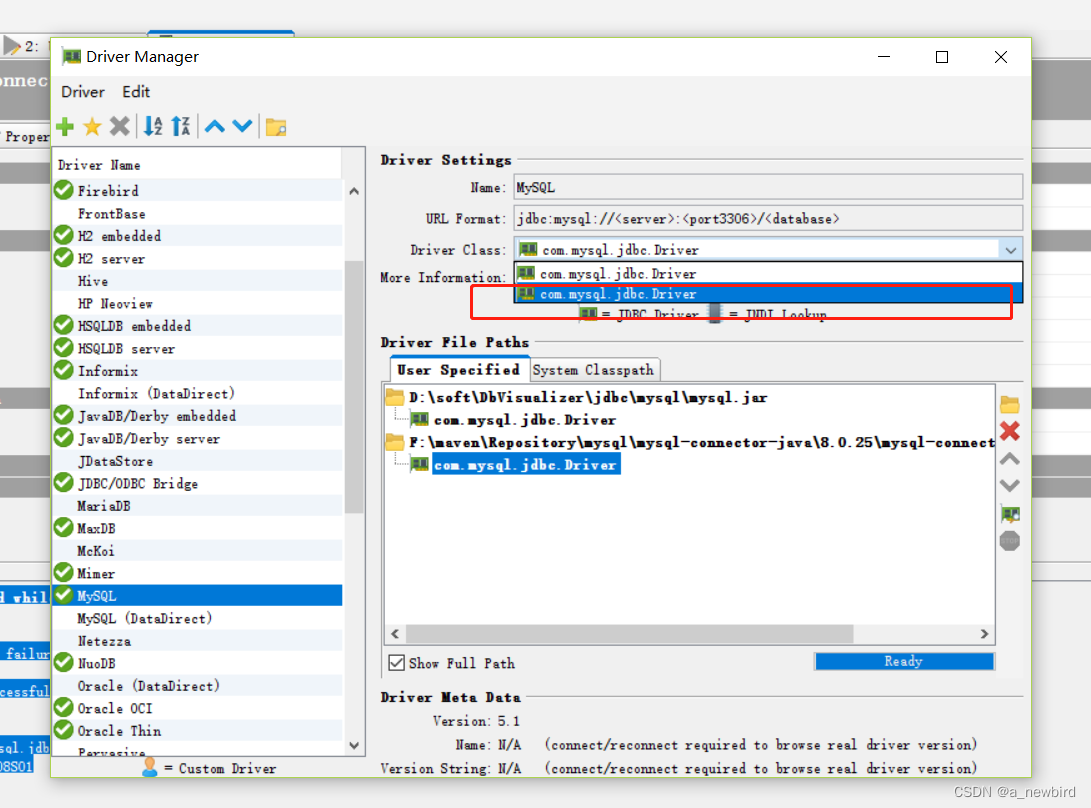Image resolution: width=1091 pixels, height=808 pixels.
Task: Delete selected driver with red X toolbar icon
Action: (119, 126)
